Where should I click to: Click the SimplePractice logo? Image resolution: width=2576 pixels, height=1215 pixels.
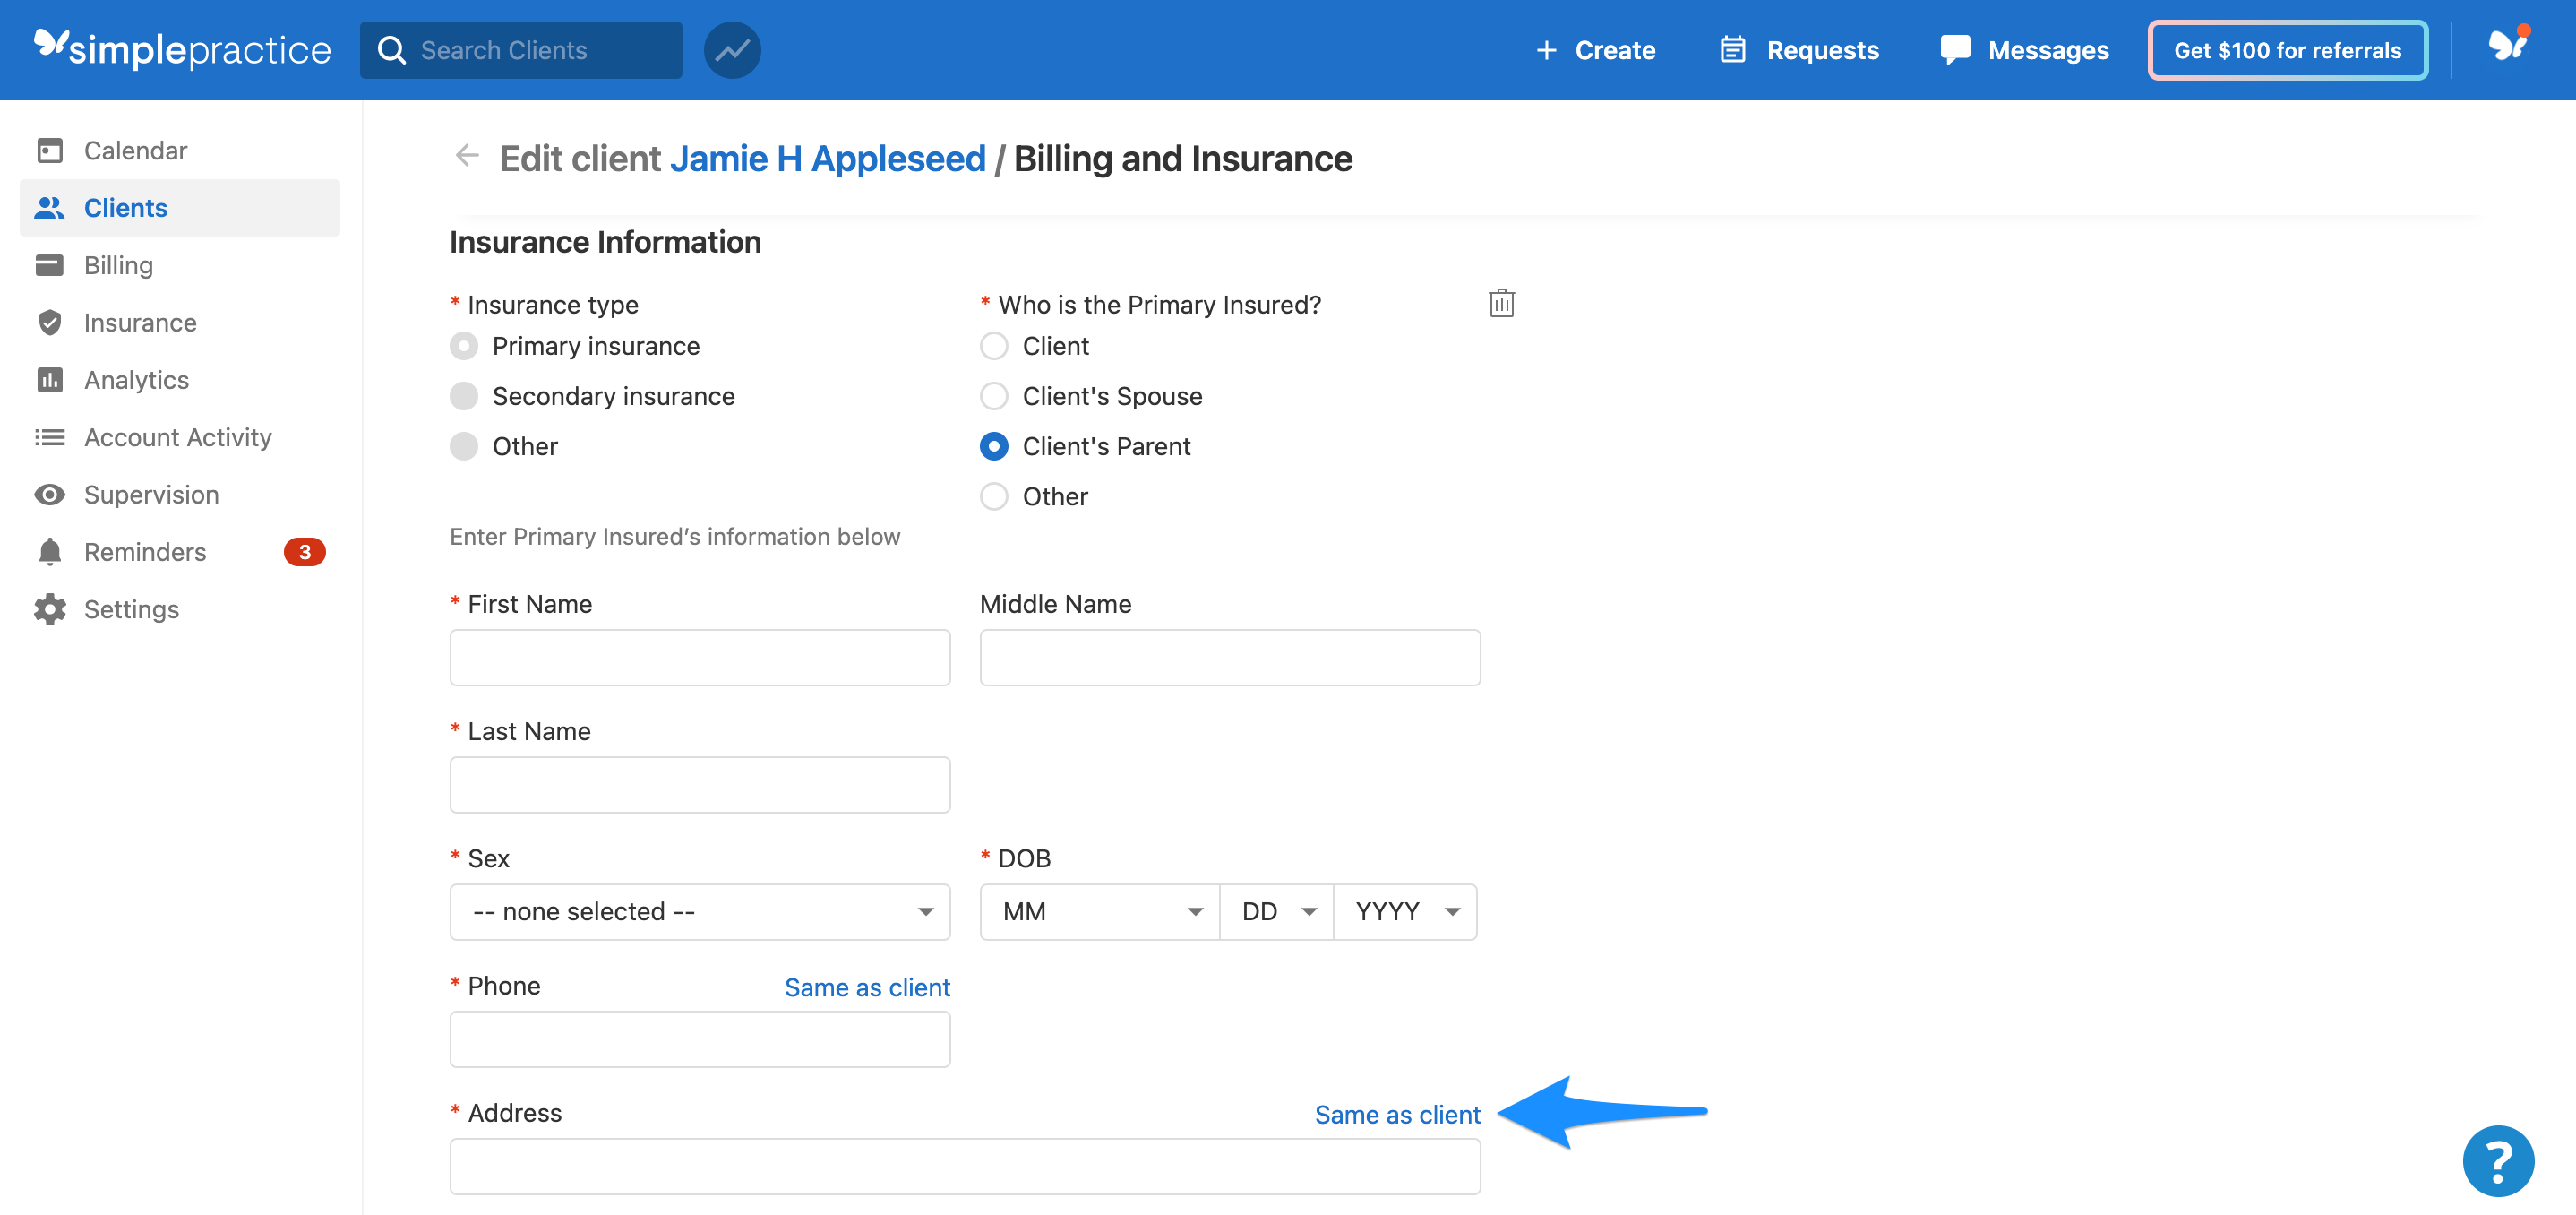pyautogui.click(x=182, y=49)
